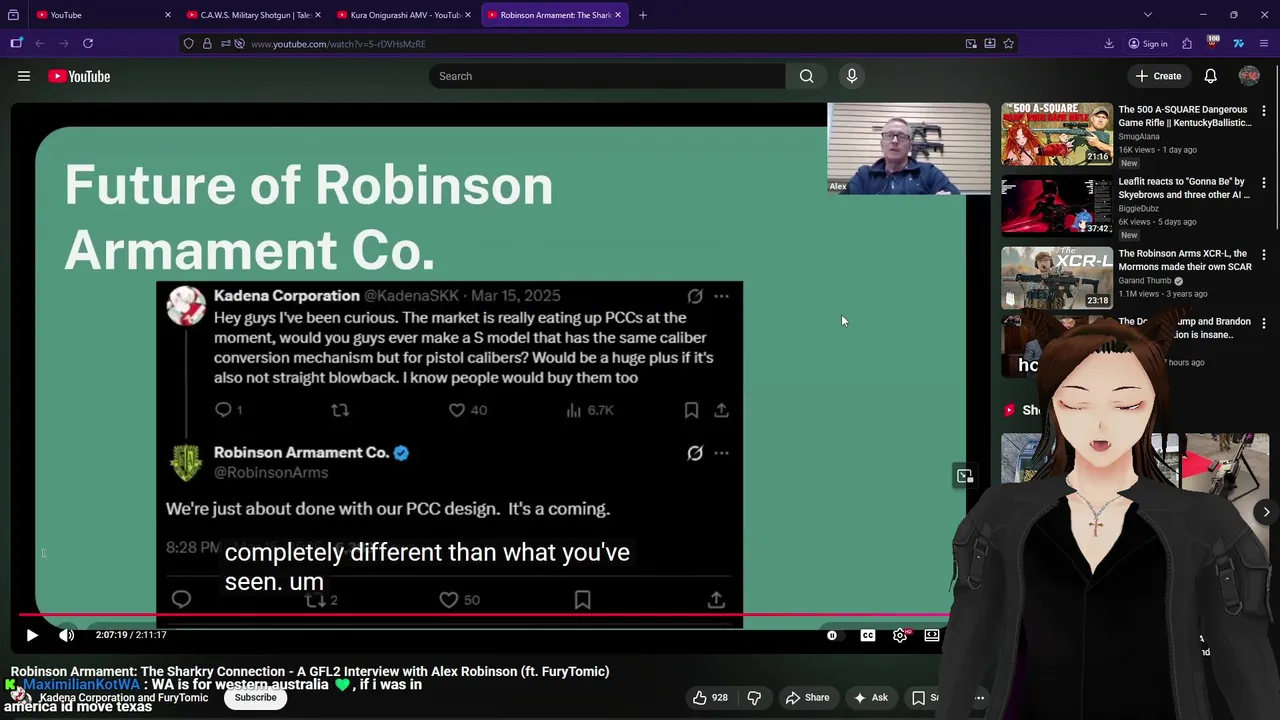Screen dimensions: 1280x720
Task: Like the video with 928 likes
Action: coord(710,698)
